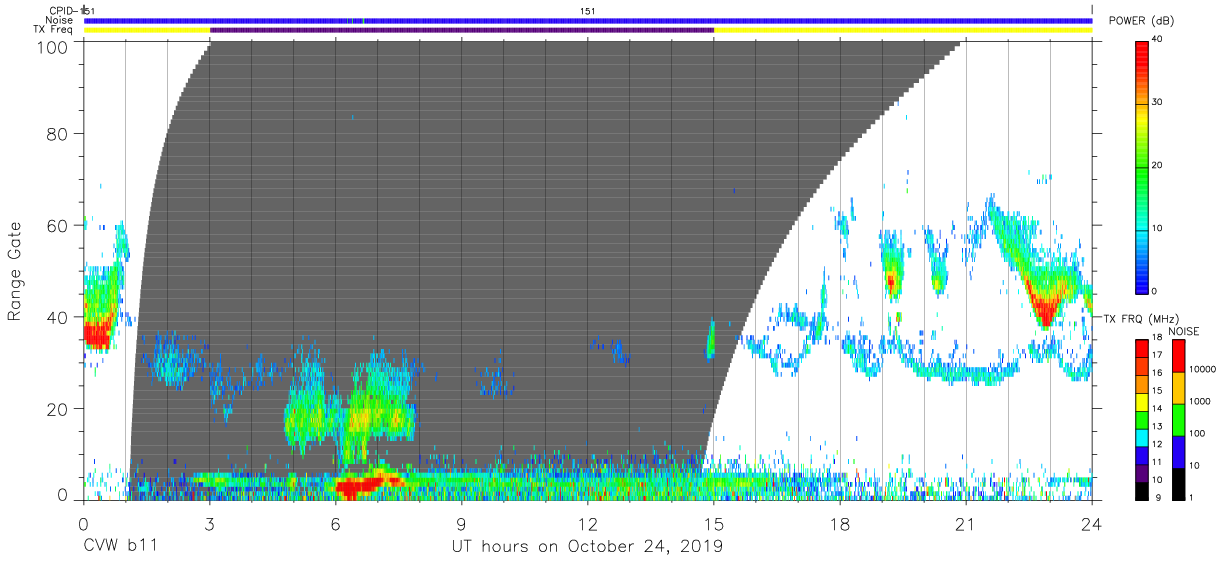Click the x-axis tick label '15'
This screenshot has height=567, width=1228.
coord(713,523)
